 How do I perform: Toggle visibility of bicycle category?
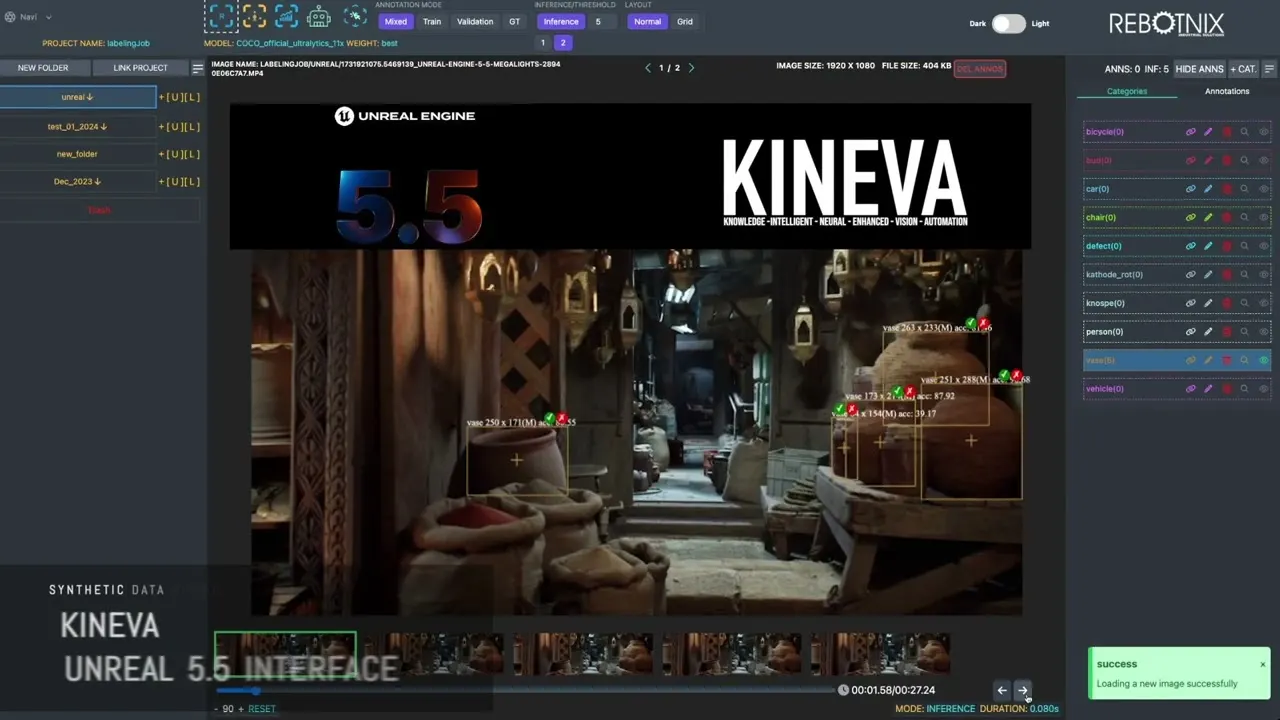click(x=1263, y=132)
